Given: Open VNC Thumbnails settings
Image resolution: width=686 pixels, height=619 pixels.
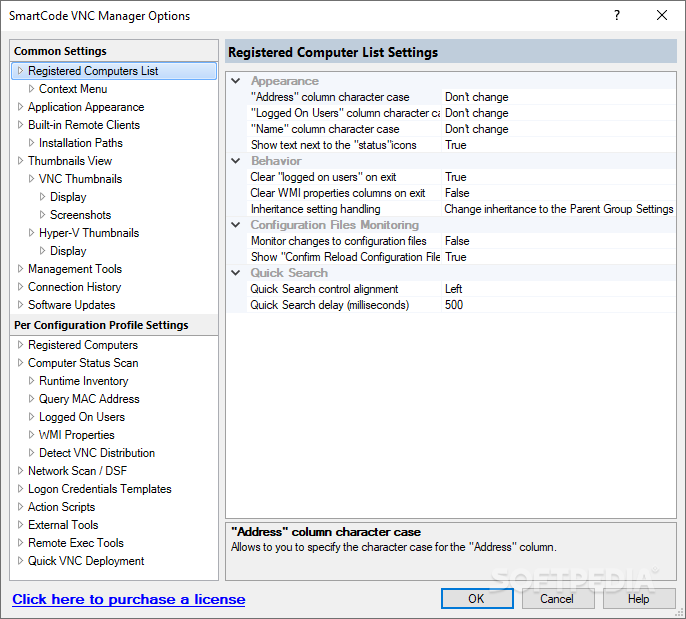Looking at the screenshot, I should click(x=80, y=178).
